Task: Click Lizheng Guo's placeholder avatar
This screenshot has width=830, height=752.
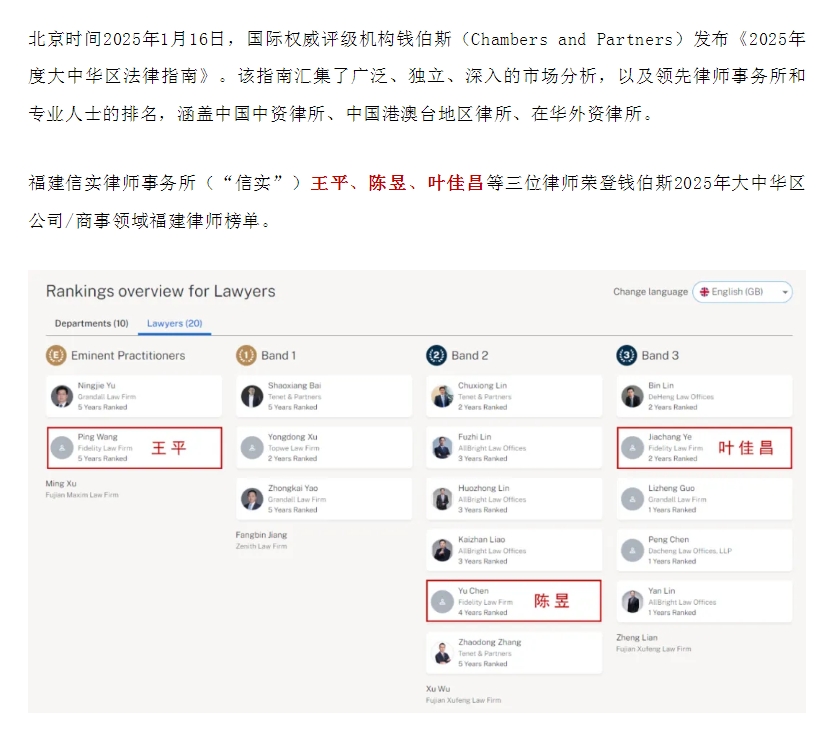Action: tap(632, 499)
